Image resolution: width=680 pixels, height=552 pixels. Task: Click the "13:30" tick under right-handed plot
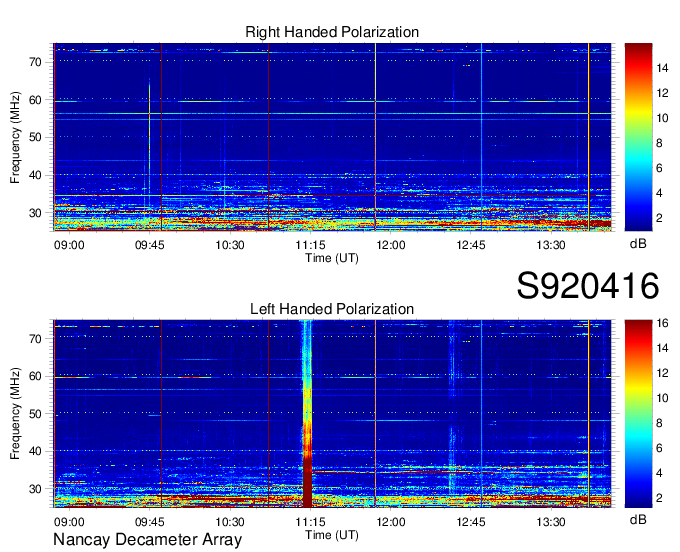click(x=551, y=245)
